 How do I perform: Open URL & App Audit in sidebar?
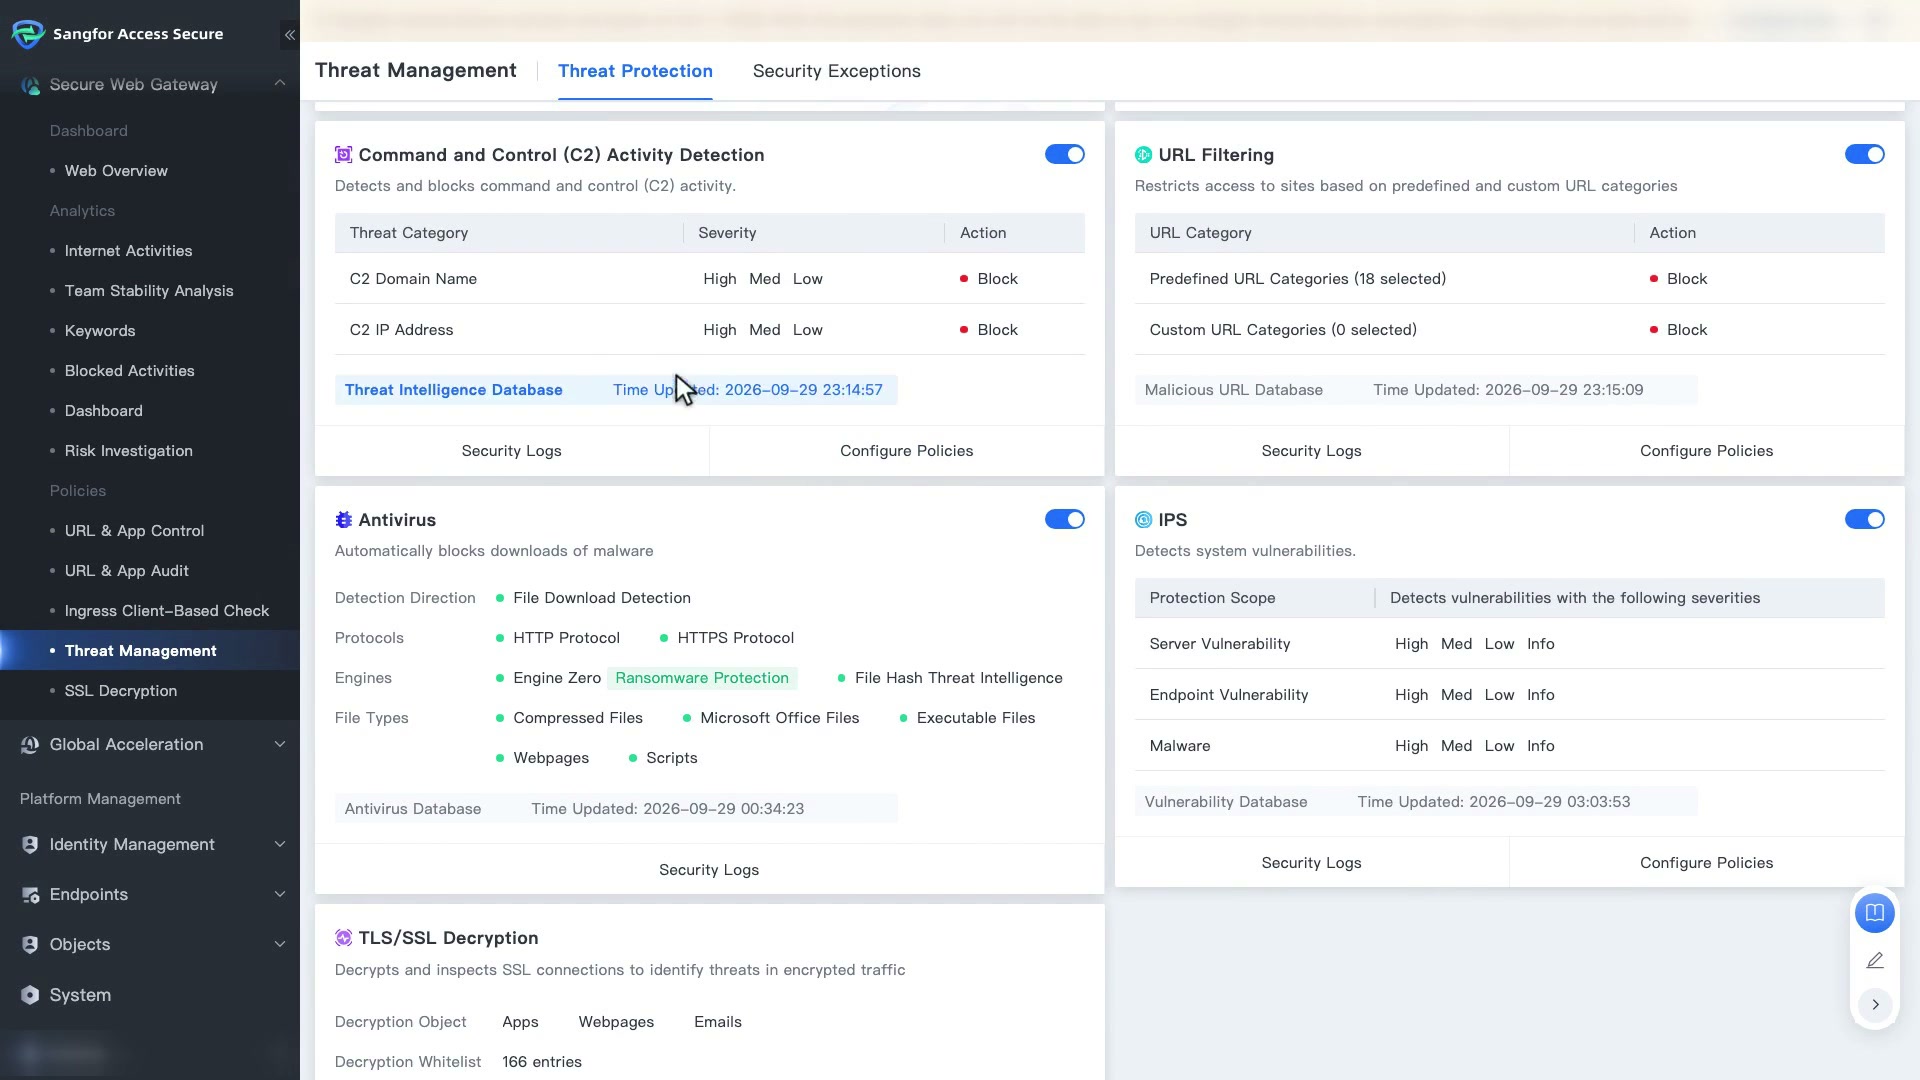point(127,571)
